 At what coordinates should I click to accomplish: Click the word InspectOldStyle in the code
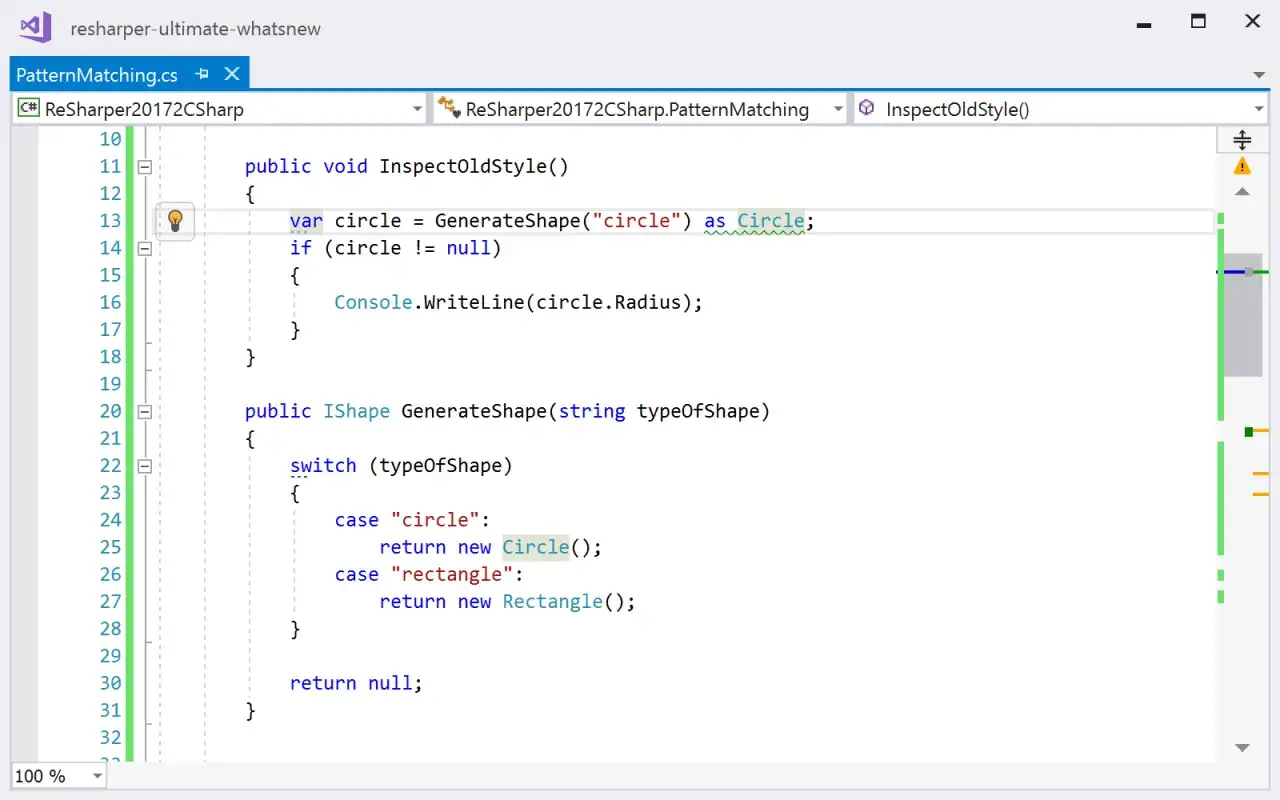pos(463,166)
